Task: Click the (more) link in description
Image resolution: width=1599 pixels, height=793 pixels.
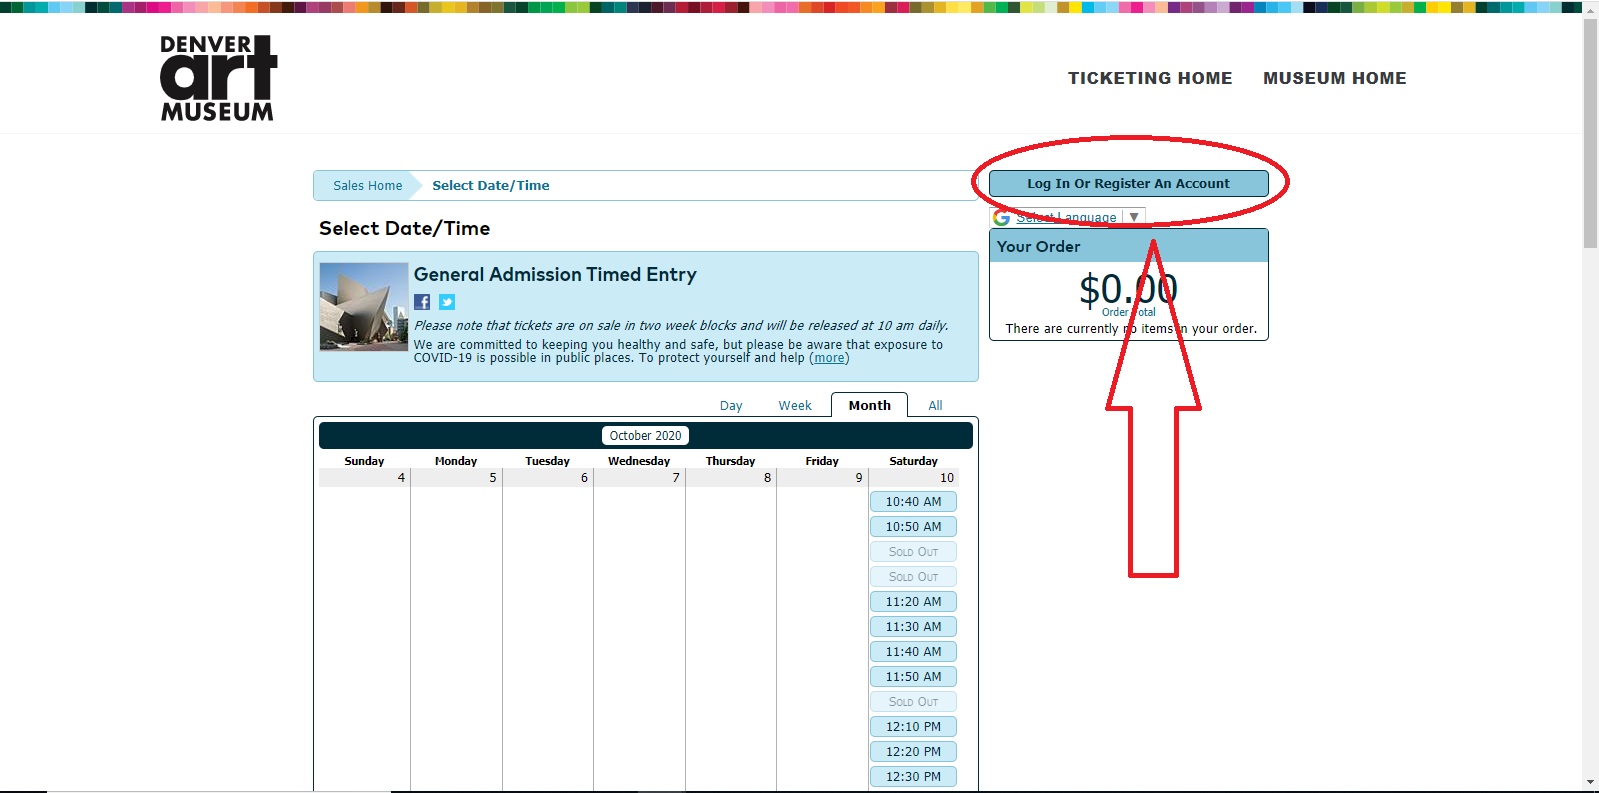Action: (829, 358)
